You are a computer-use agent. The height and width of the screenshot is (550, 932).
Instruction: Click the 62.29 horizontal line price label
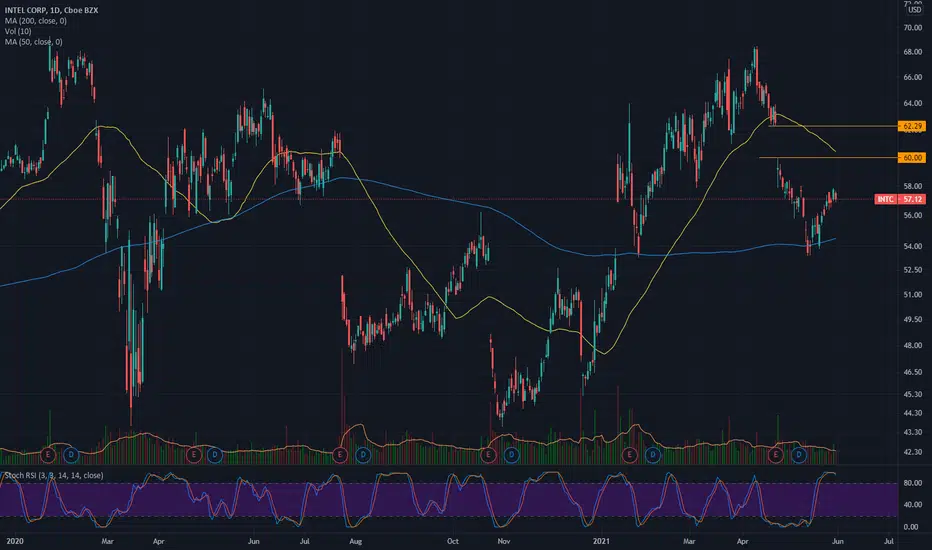coord(912,126)
